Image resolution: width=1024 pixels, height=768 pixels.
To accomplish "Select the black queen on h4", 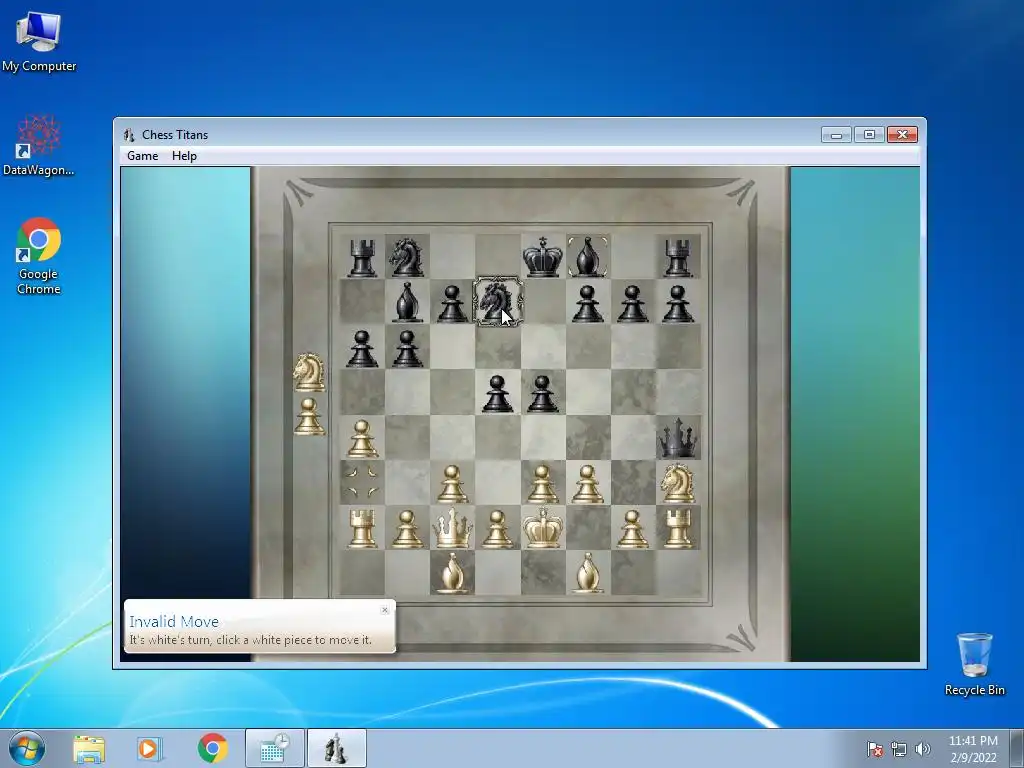I will [678, 438].
